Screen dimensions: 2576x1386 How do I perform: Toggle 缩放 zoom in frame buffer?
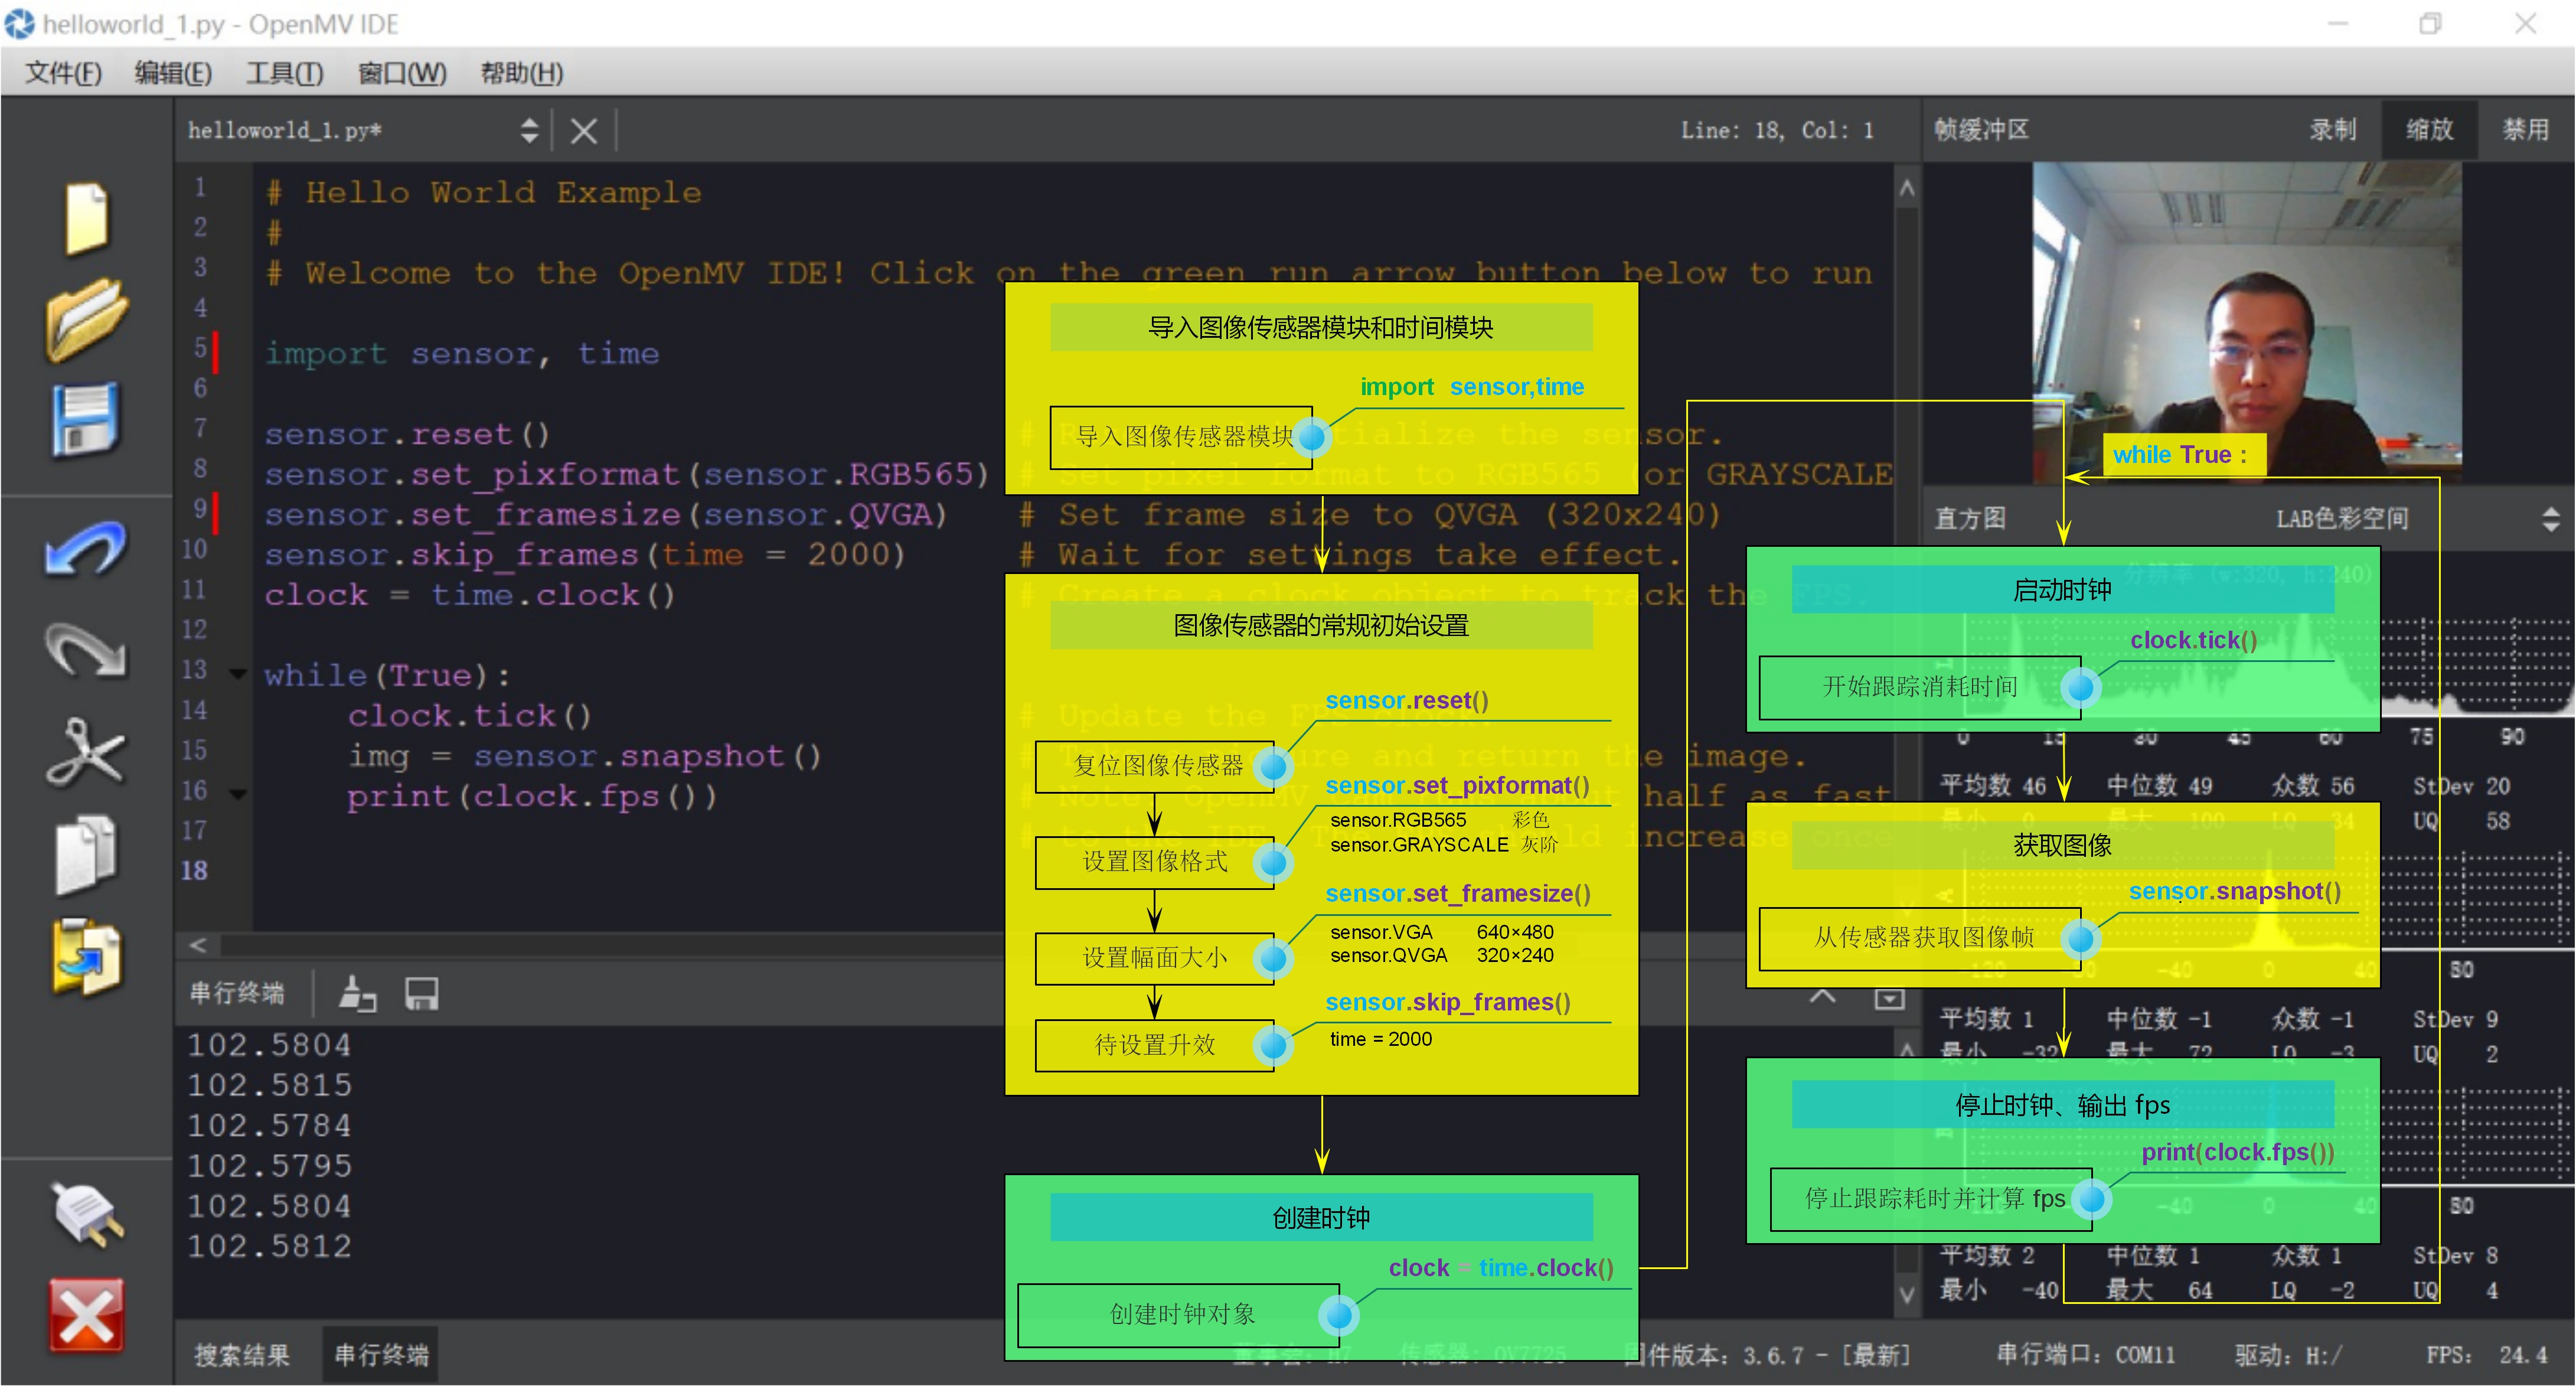[x=2429, y=130]
